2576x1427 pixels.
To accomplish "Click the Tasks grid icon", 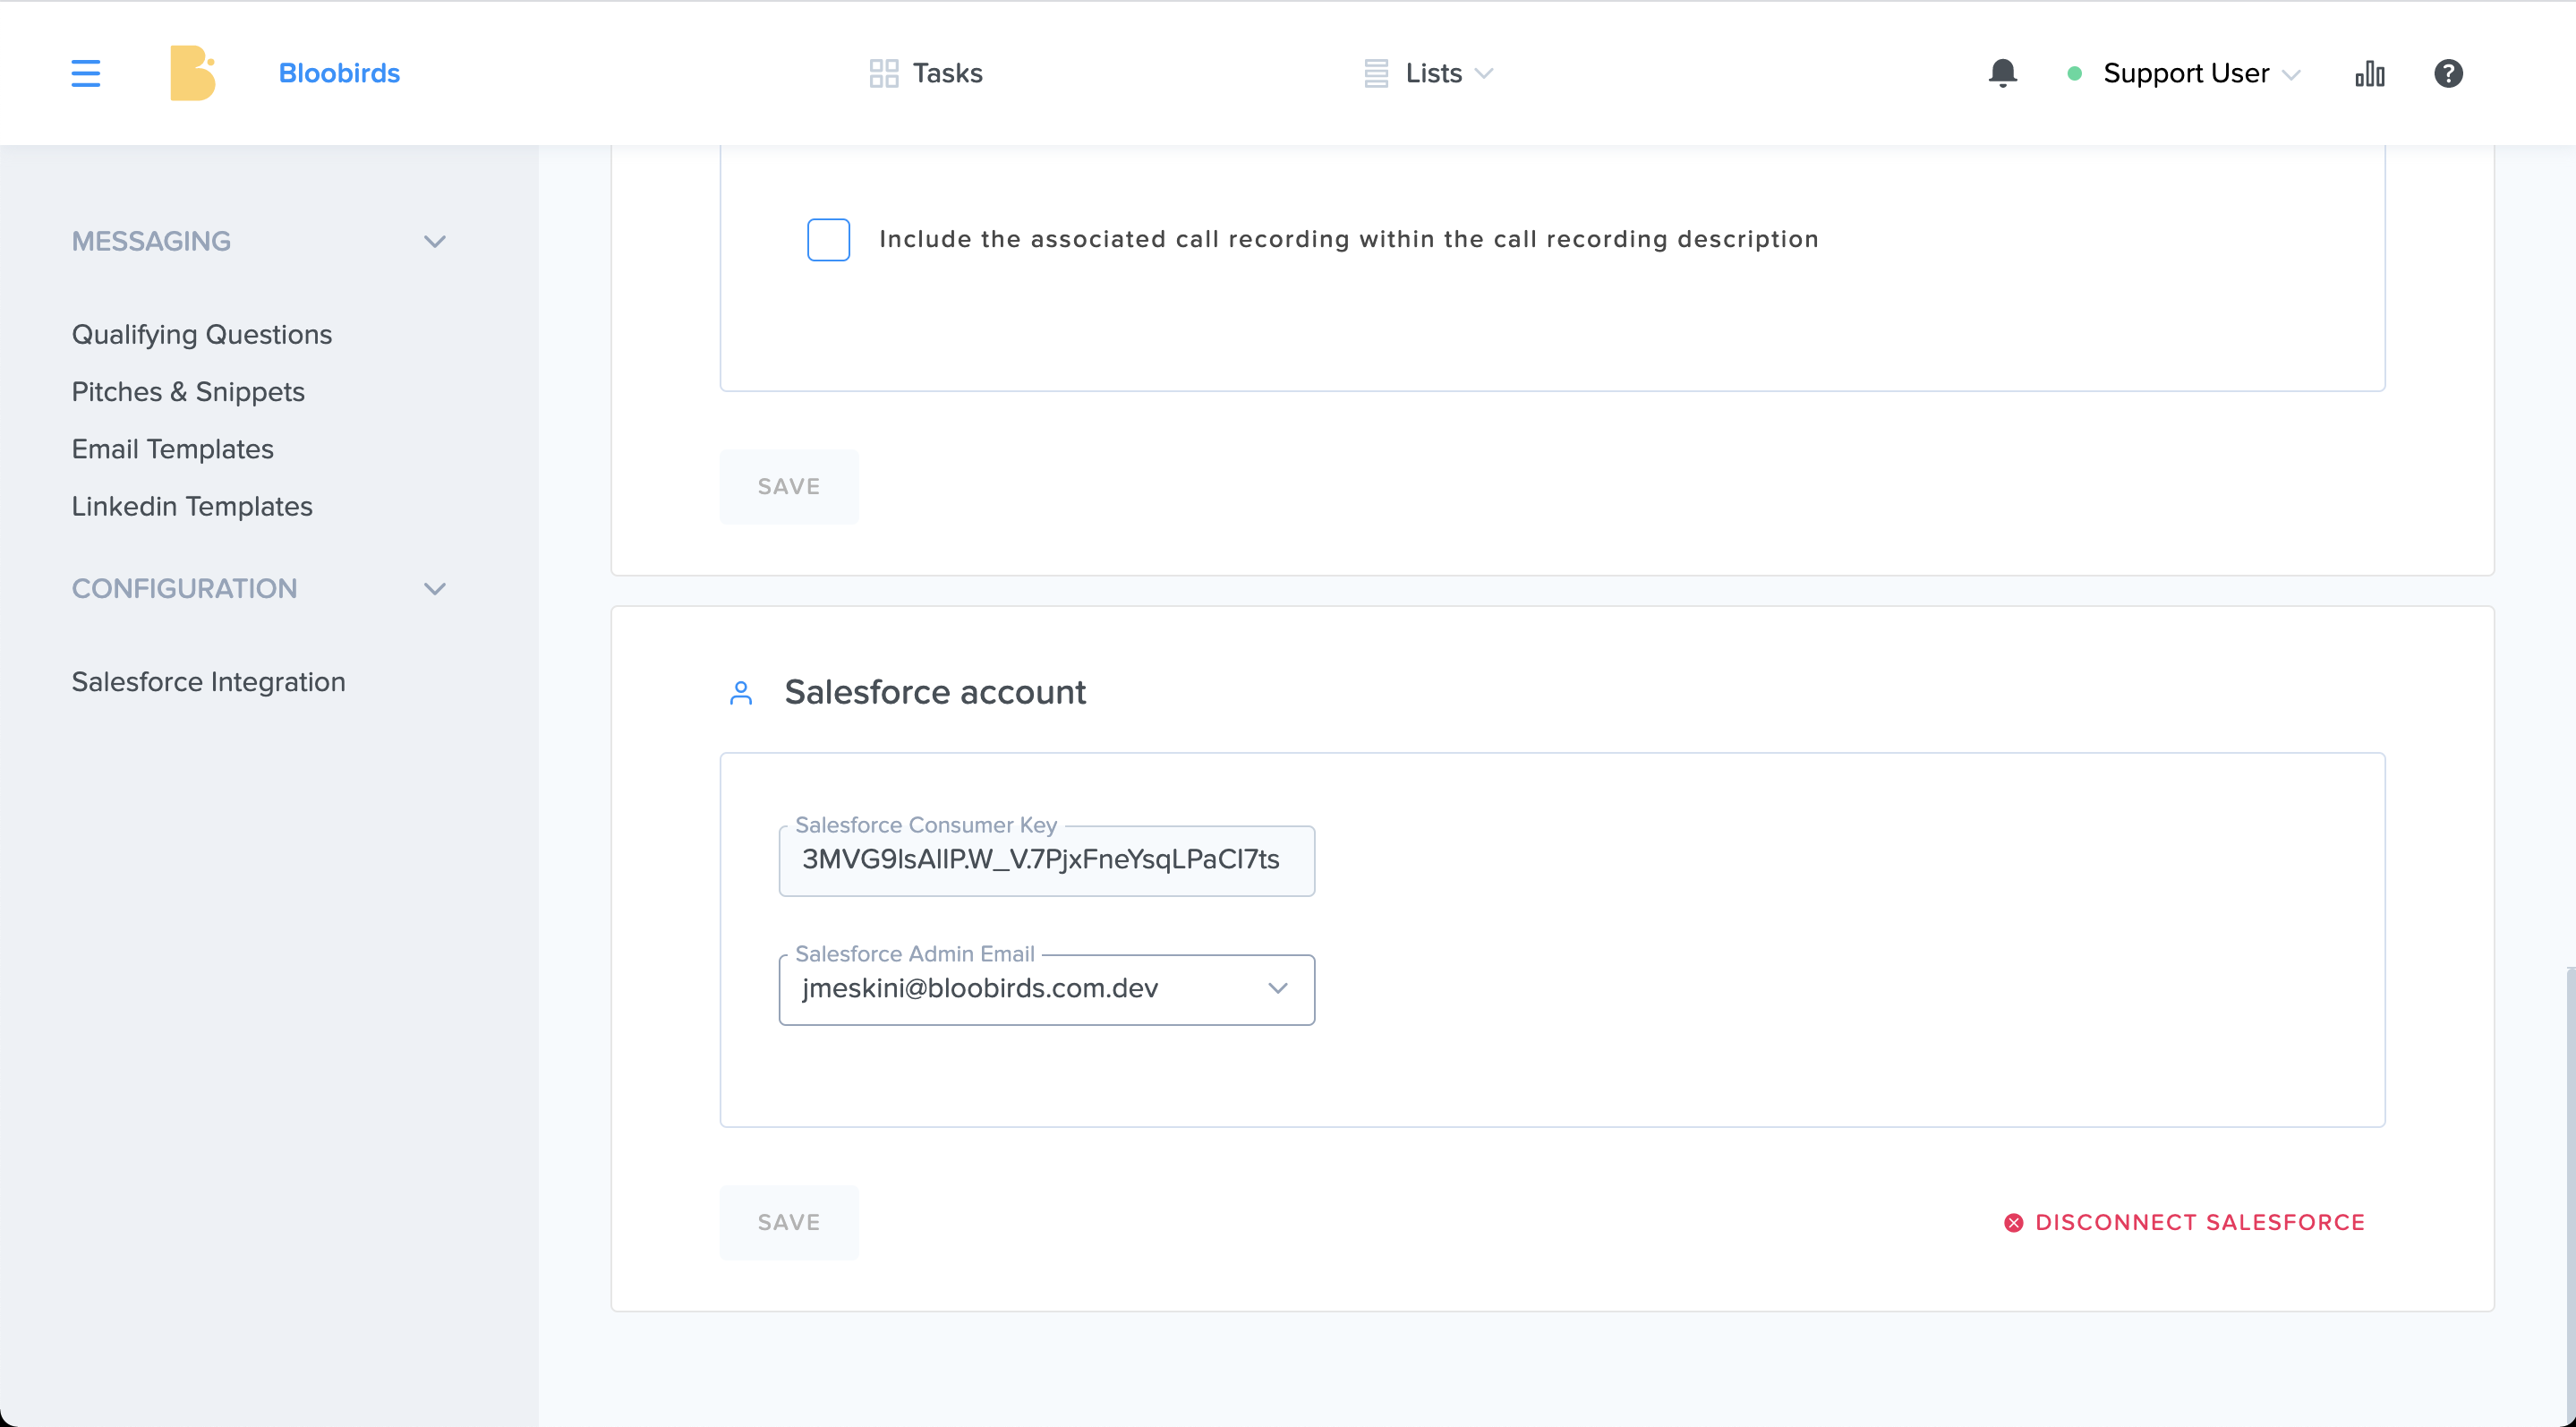I will coord(883,73).
